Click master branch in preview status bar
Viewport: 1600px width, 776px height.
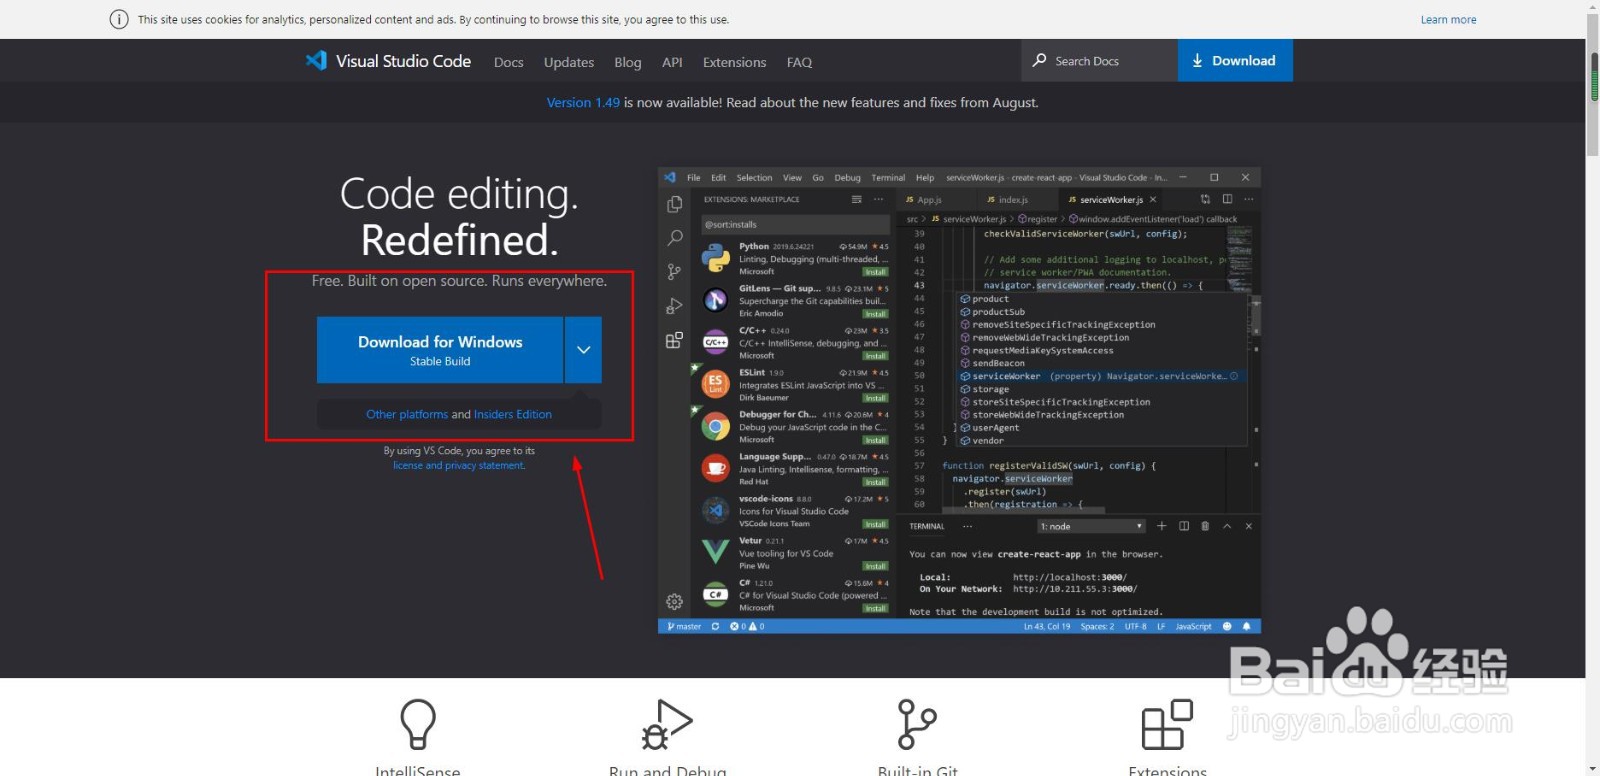coord(684,626)
